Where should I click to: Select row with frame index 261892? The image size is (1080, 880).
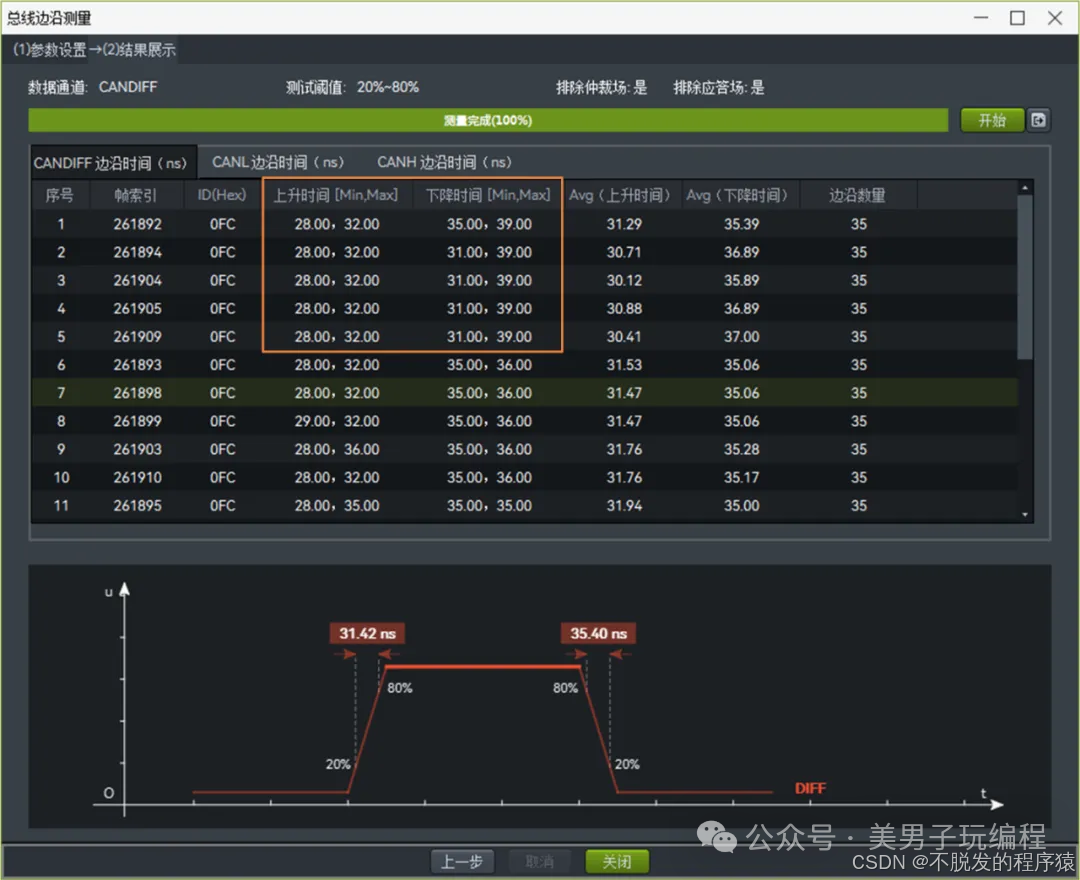click(137, 224)
